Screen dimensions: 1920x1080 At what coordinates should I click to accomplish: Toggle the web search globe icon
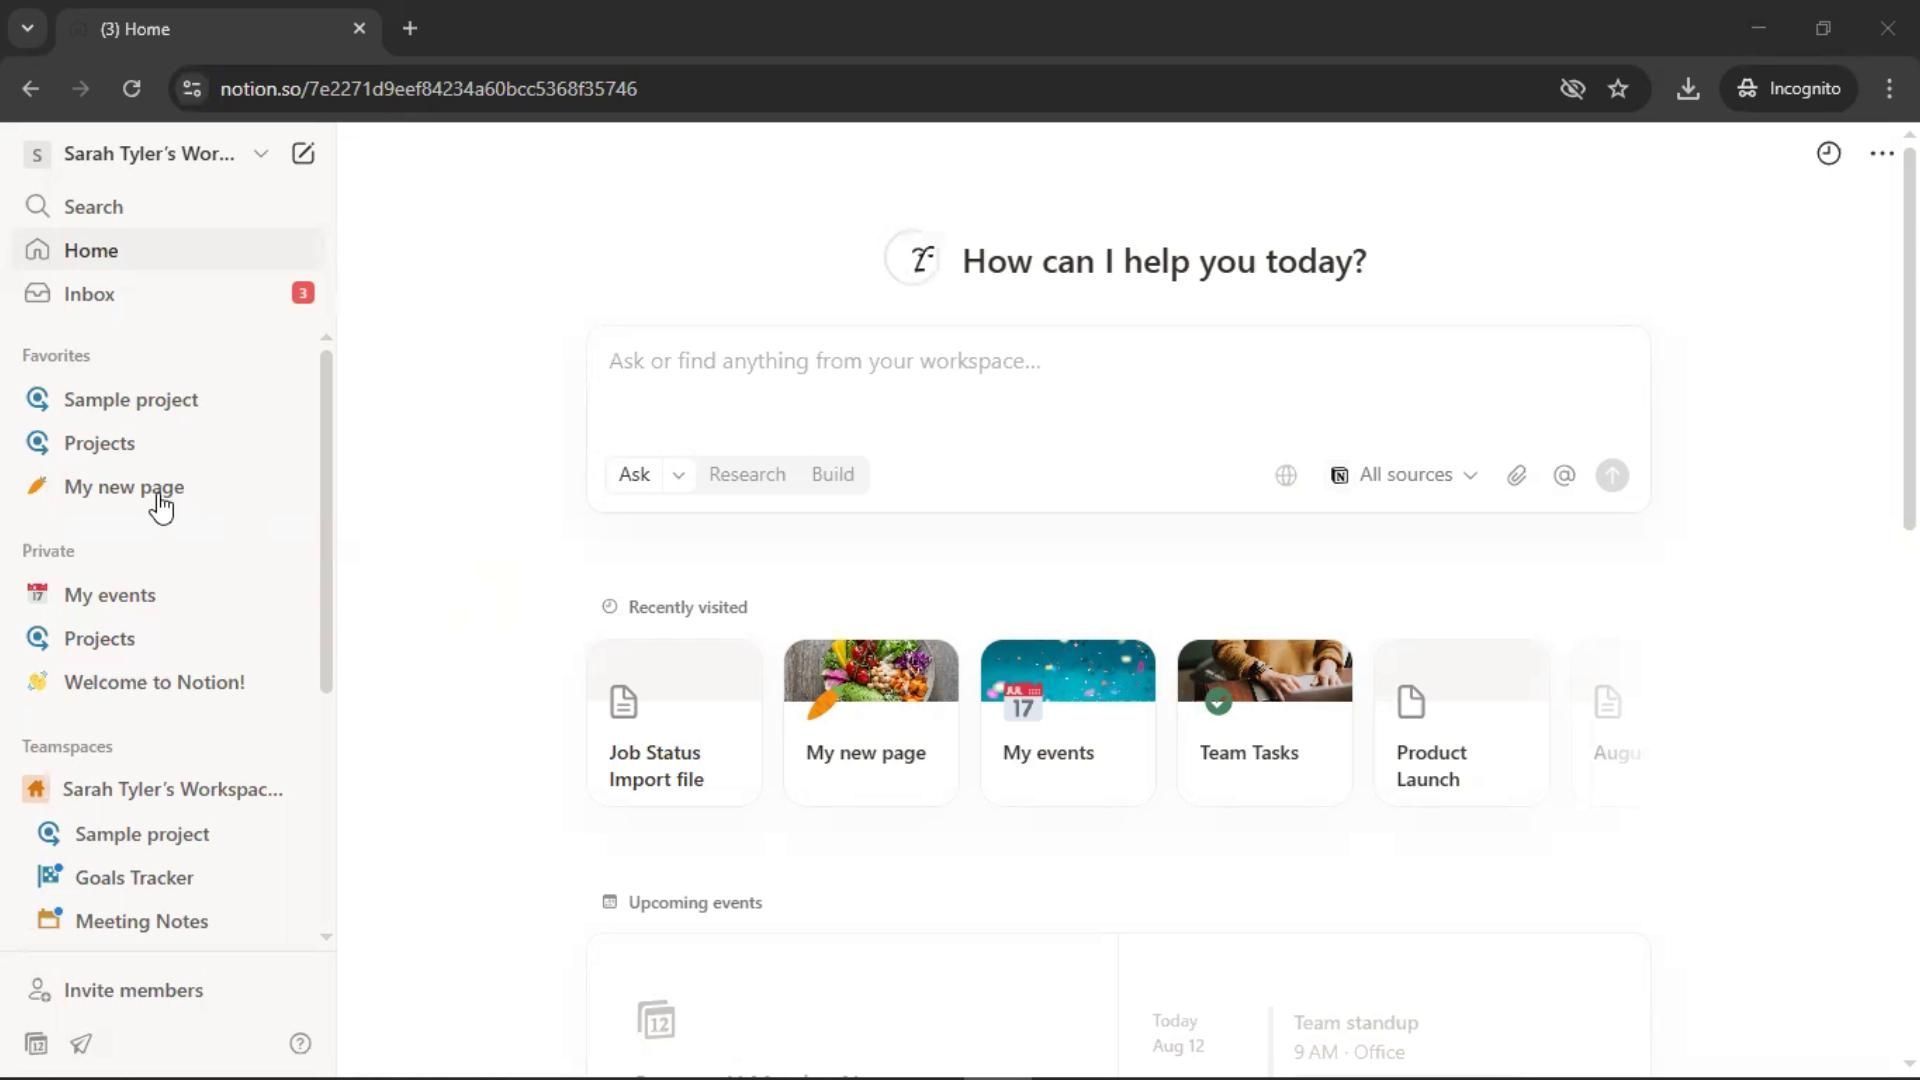point(1286,476)
